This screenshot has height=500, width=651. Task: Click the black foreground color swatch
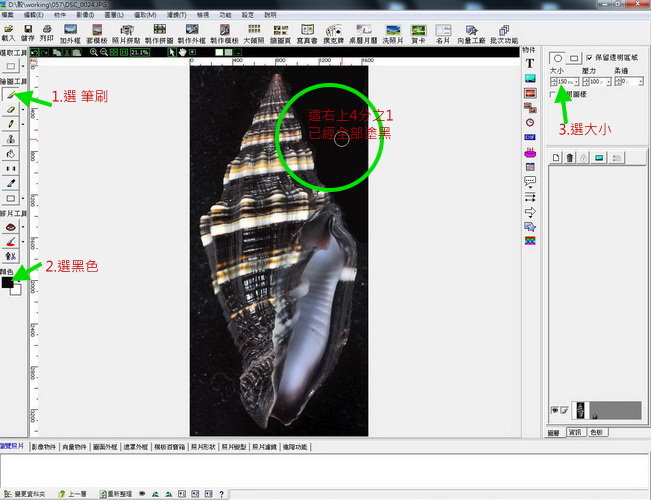8,283
